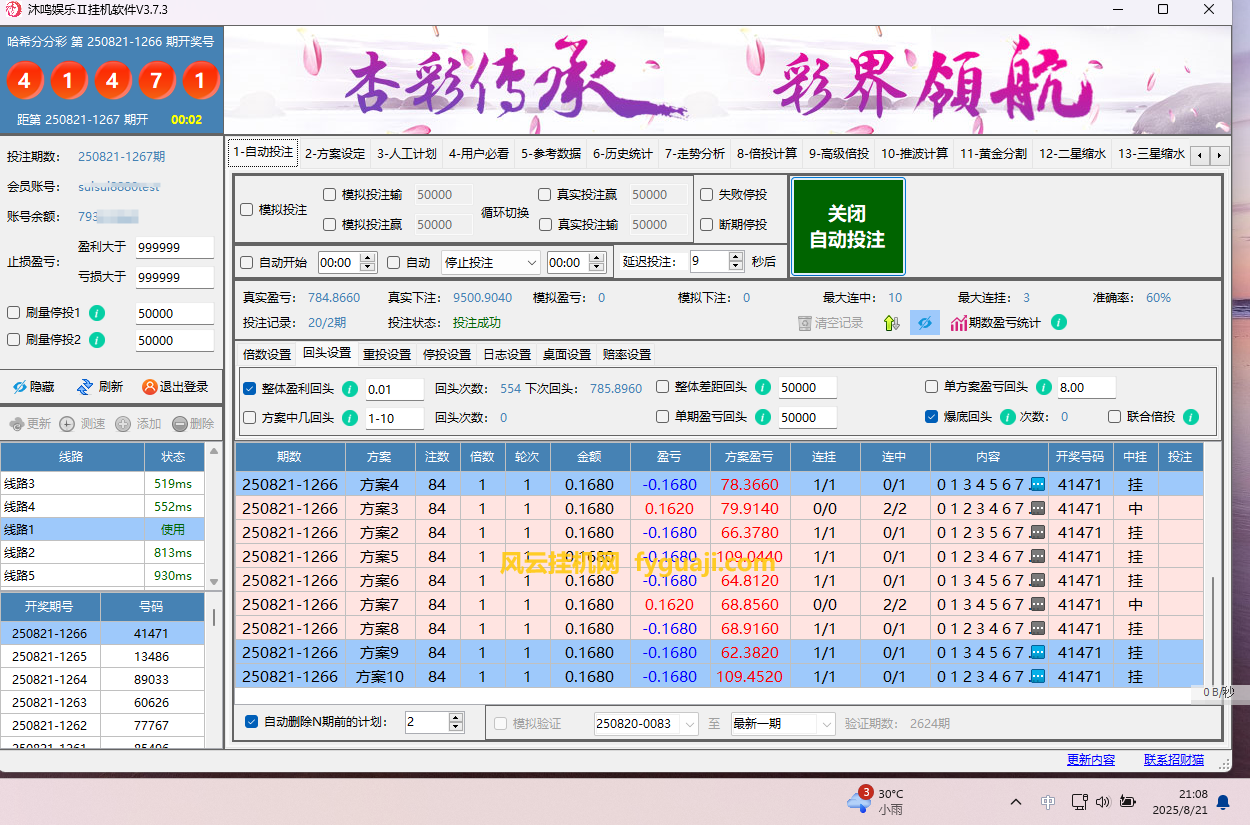Screen dimensions: 1250x825
Task: Click the 隐藏 eye-slash icon in left panel
Action: (x=20, y=387)
